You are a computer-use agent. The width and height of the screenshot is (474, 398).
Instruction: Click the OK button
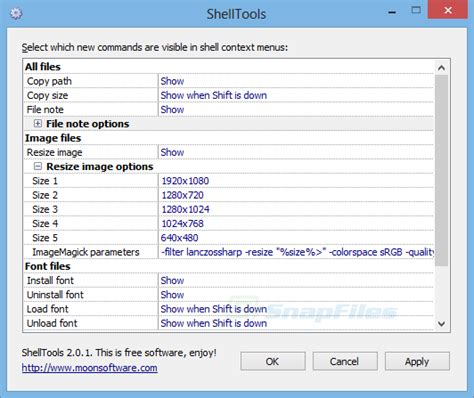pyautogui.click(x=273, y=361)
